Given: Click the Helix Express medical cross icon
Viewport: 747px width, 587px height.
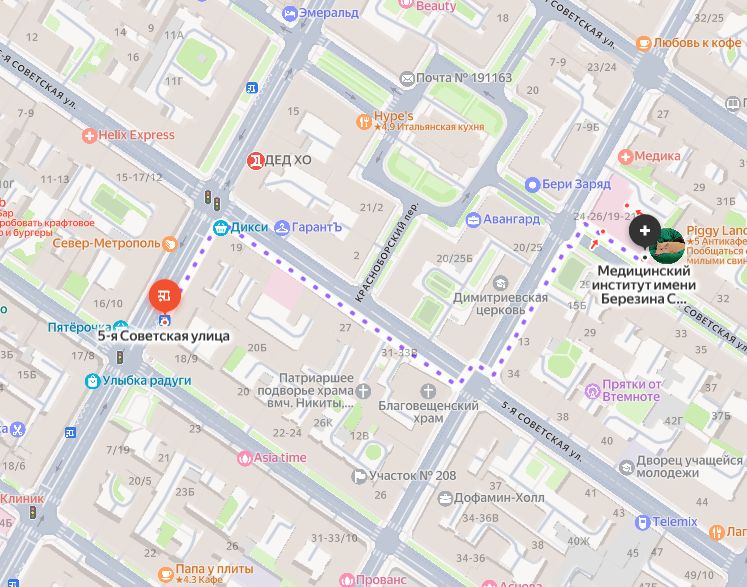Looking at the screenshot, I should (89, 136).
